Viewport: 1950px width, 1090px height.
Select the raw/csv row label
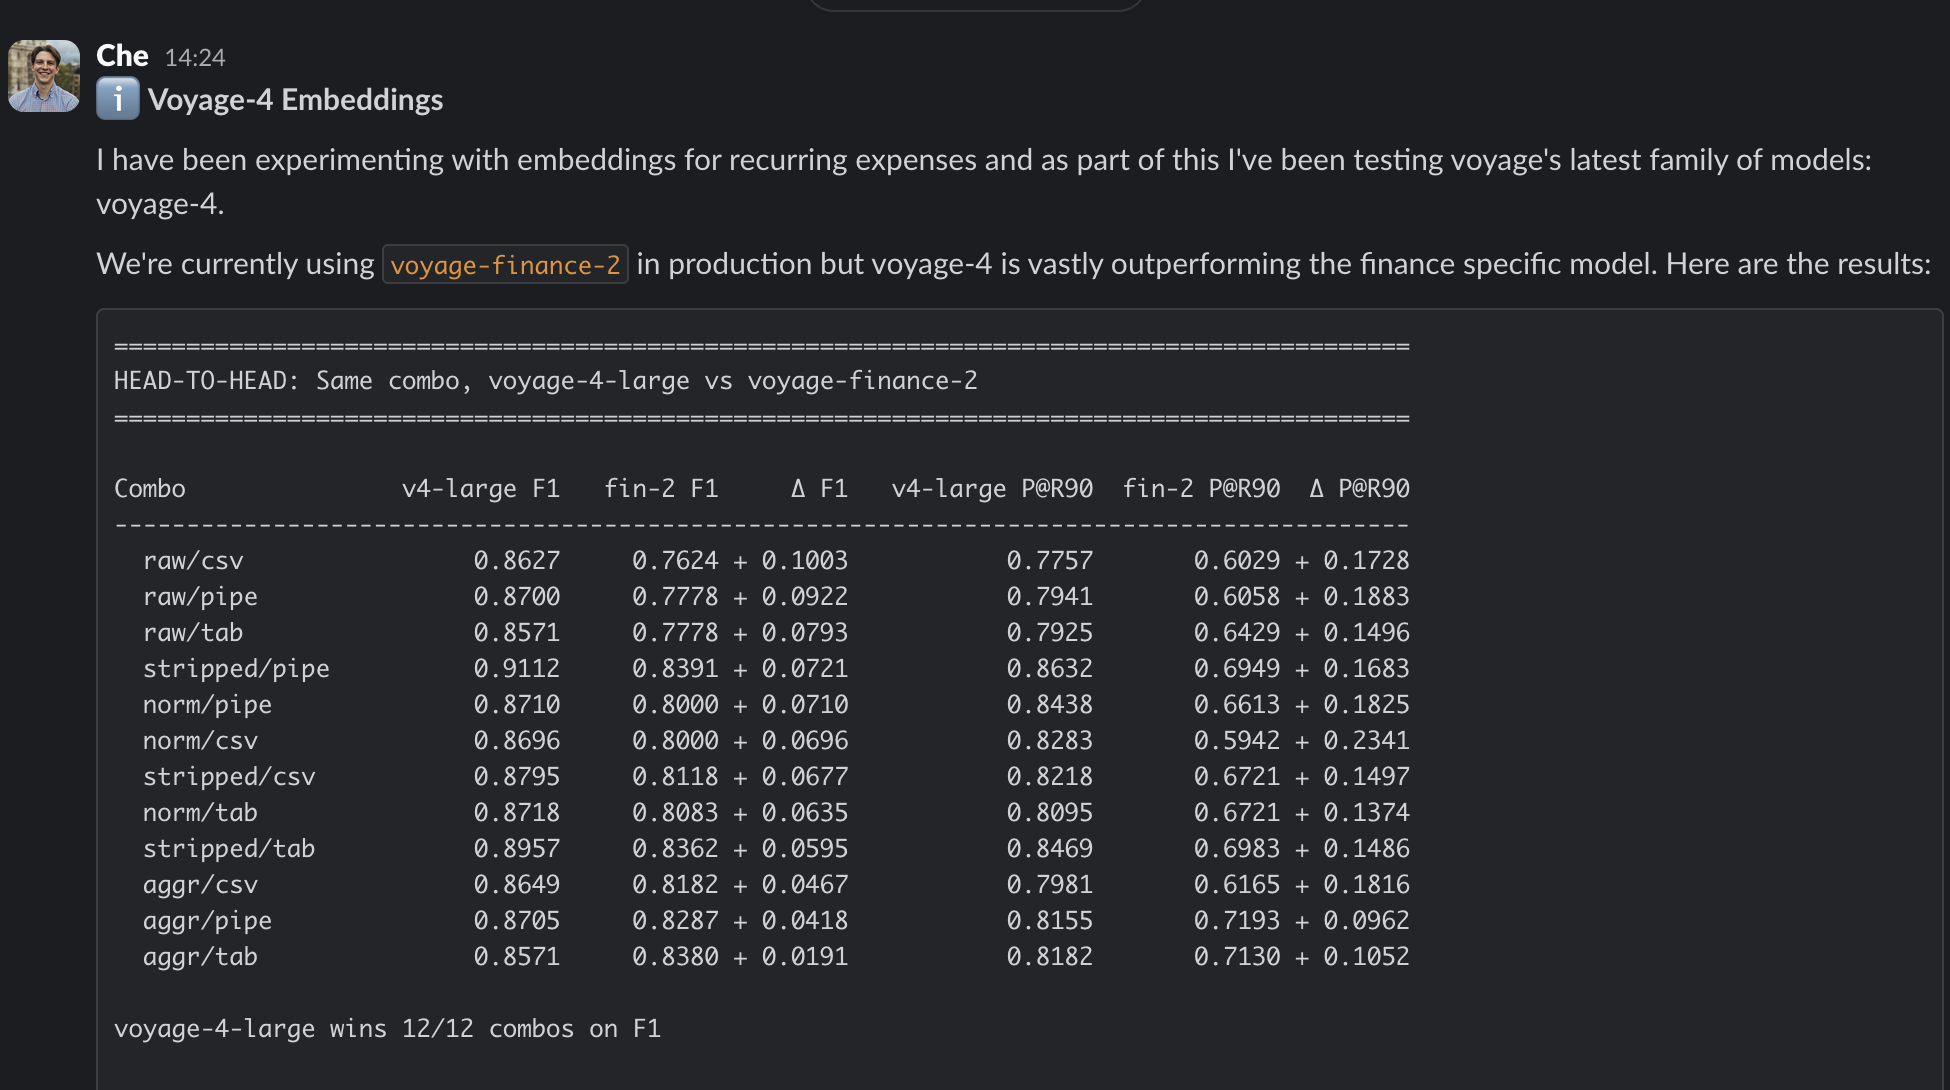[193, 561]
